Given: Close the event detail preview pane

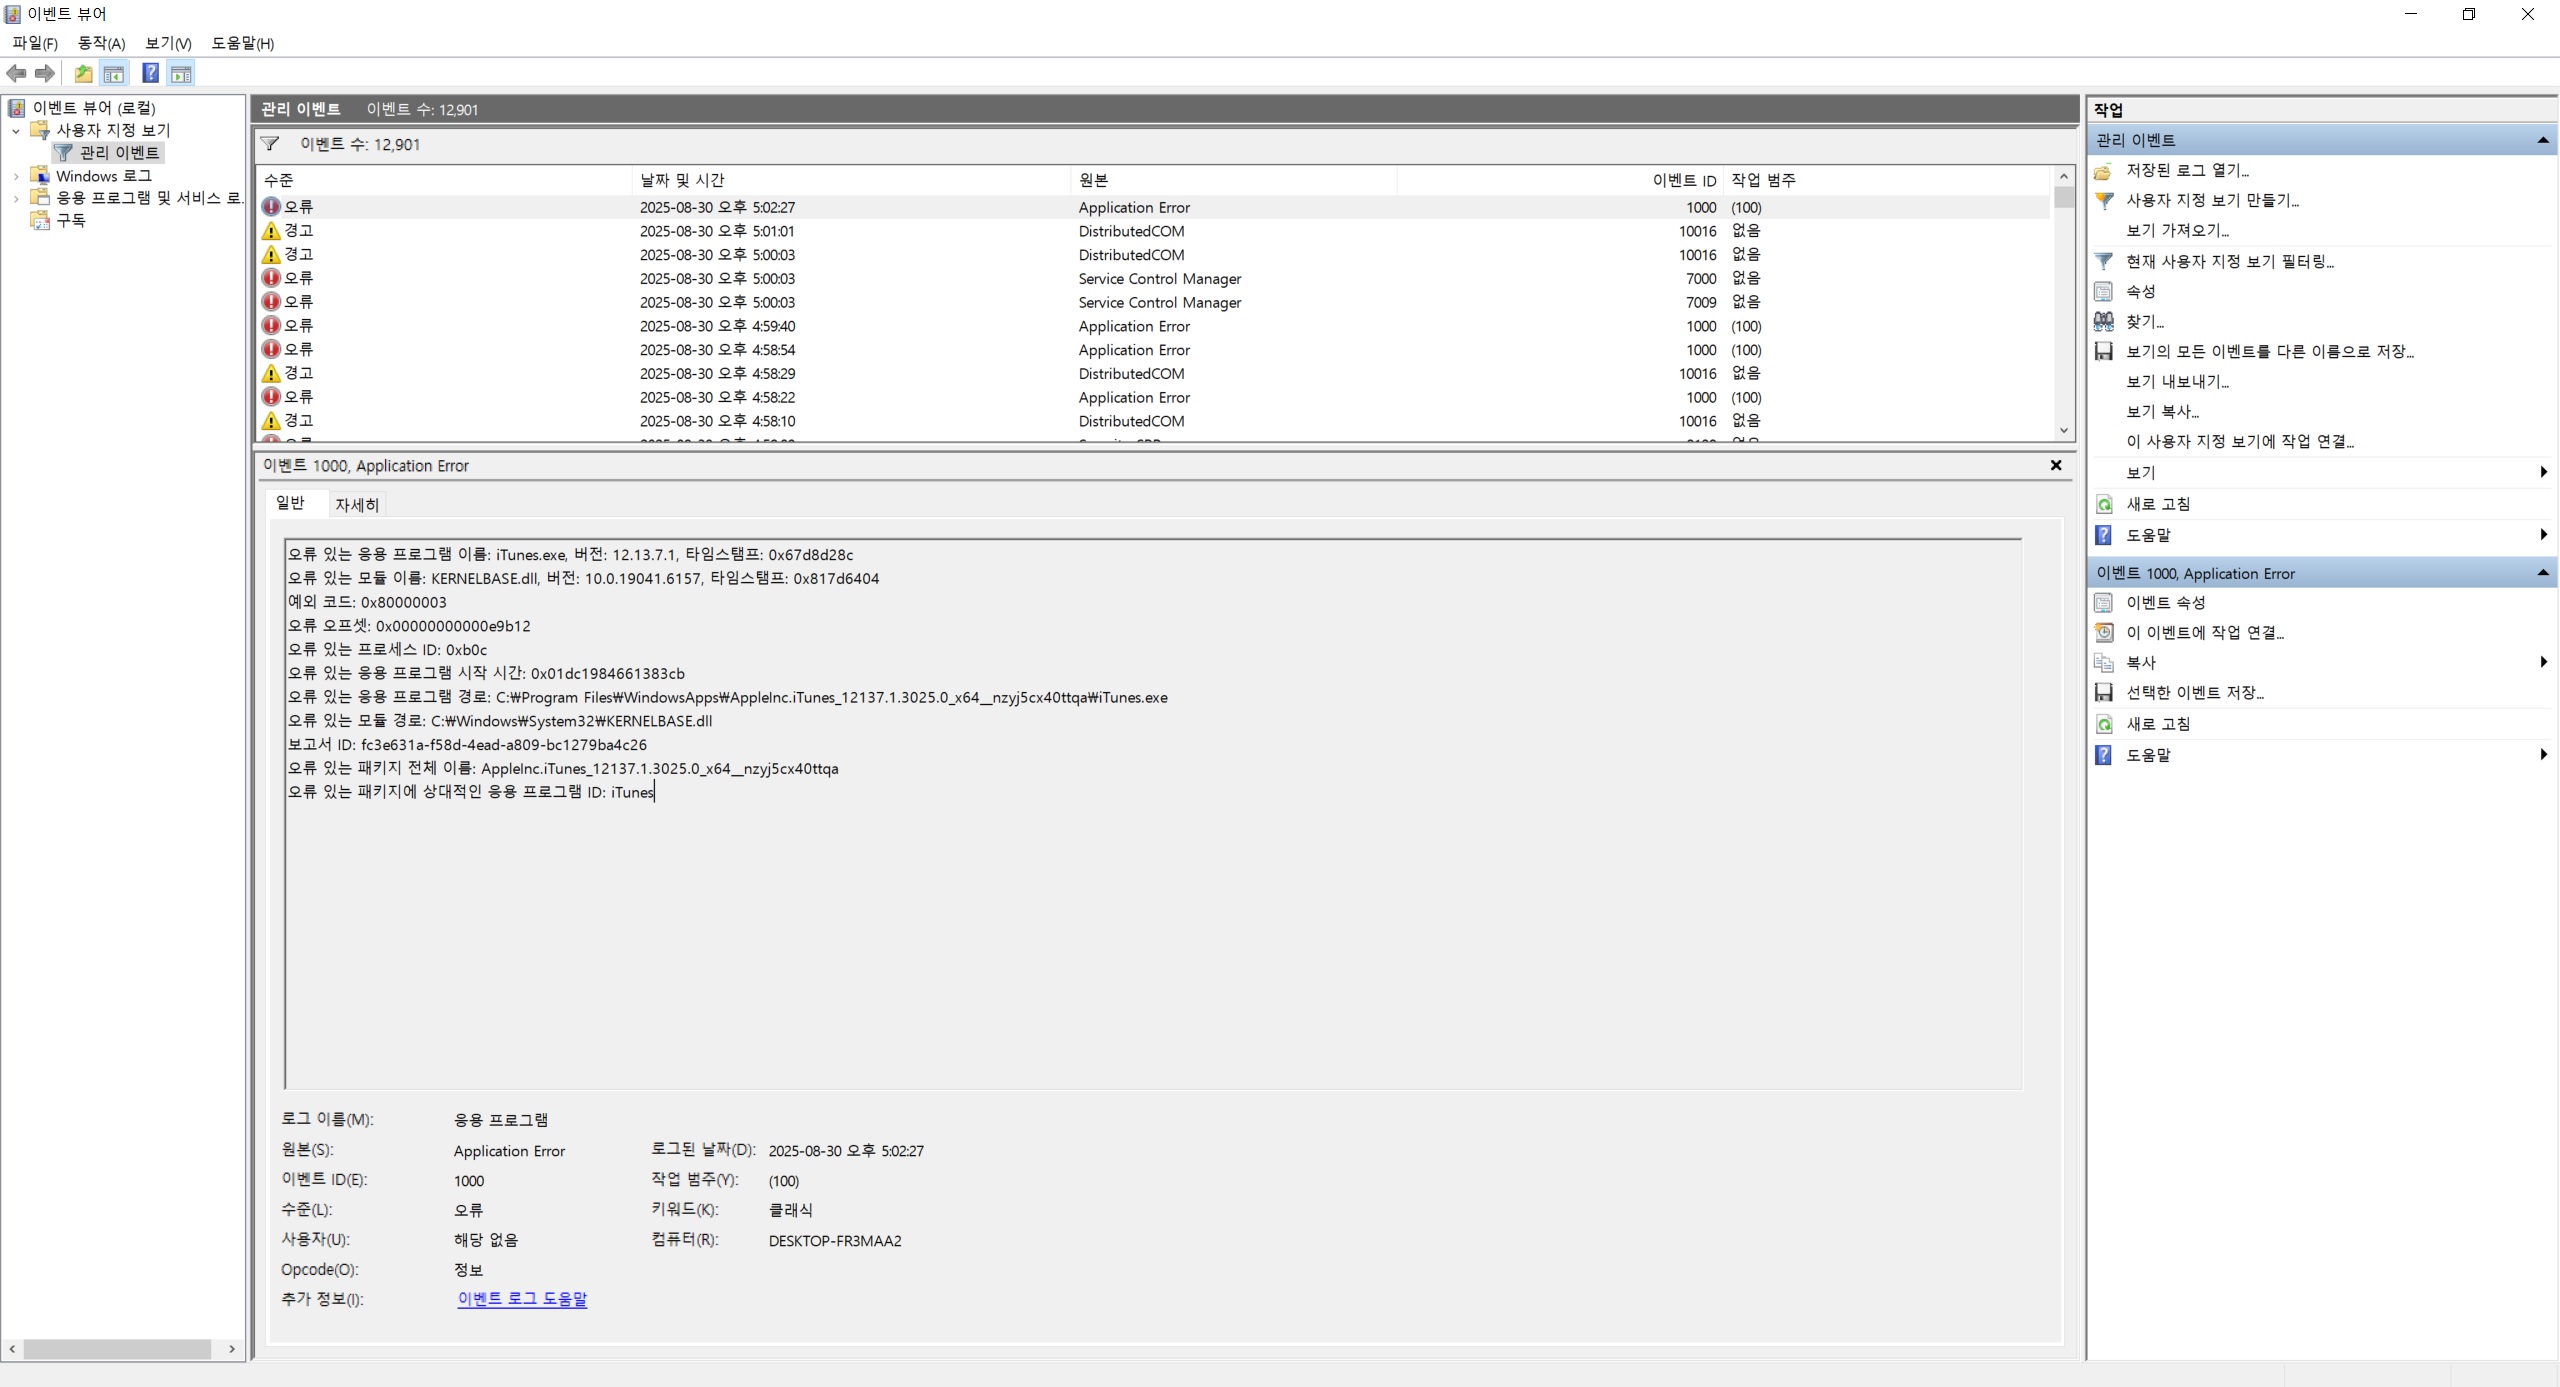Looking at the screenshot, I should tap(2056, 466).
